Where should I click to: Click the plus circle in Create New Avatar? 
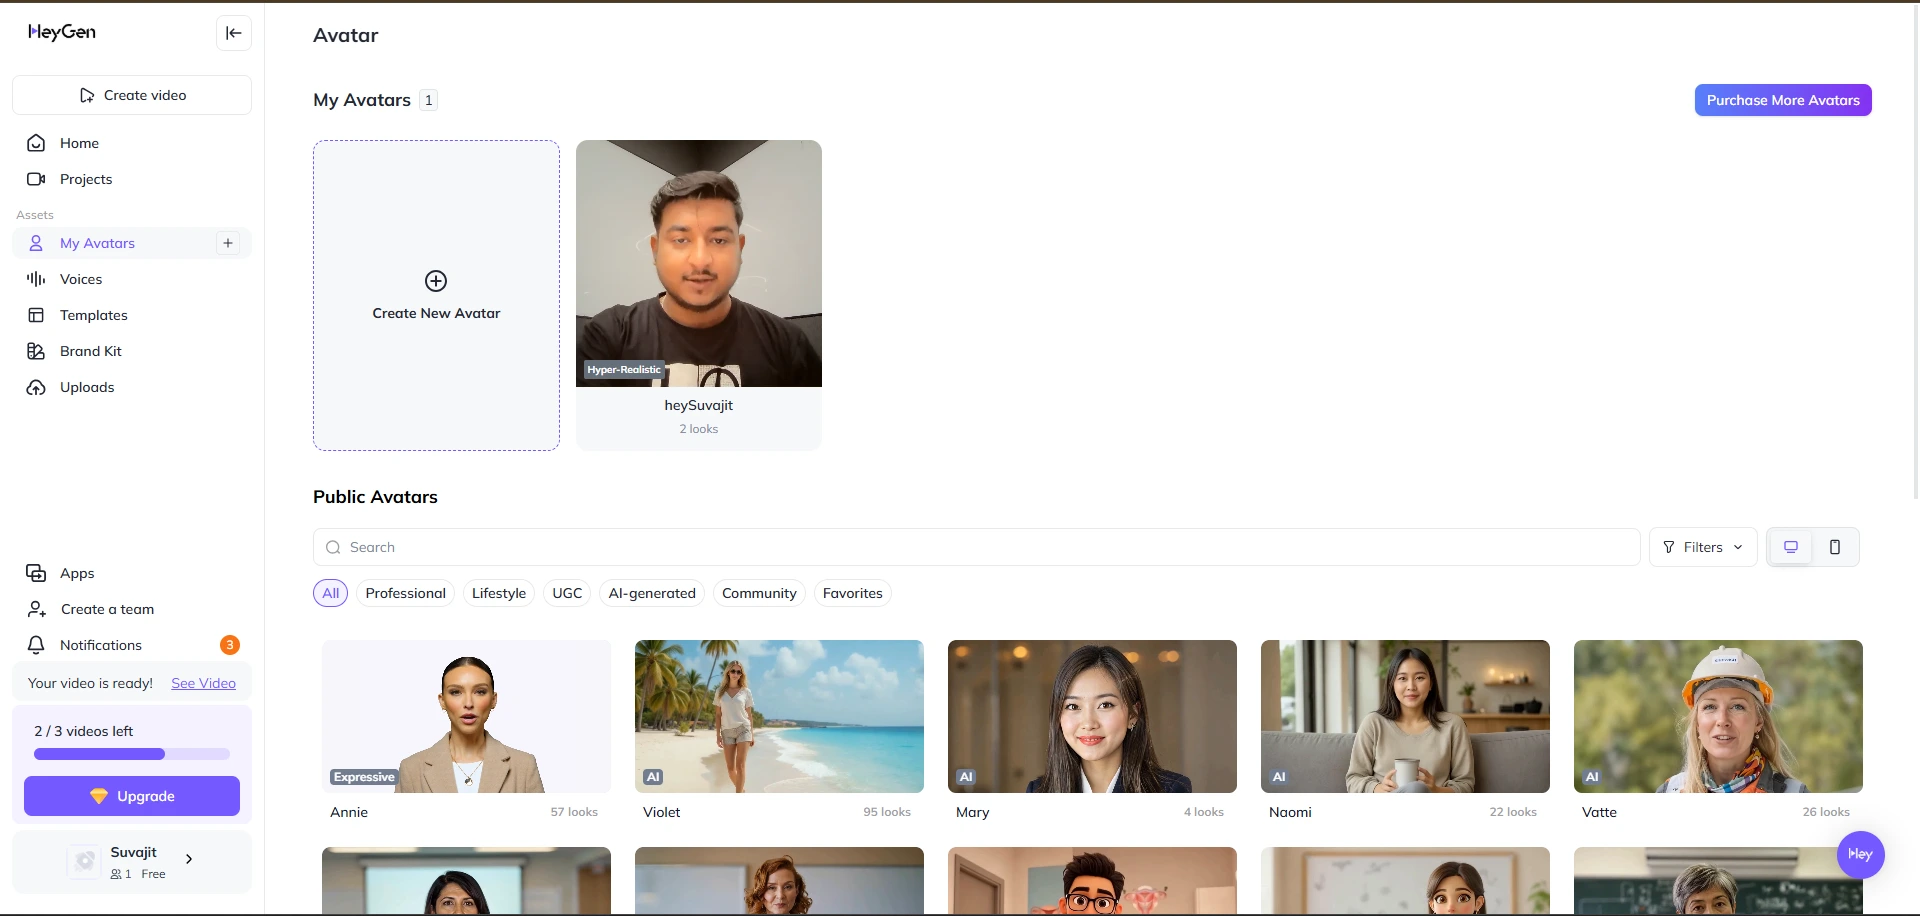click(436, 281)
